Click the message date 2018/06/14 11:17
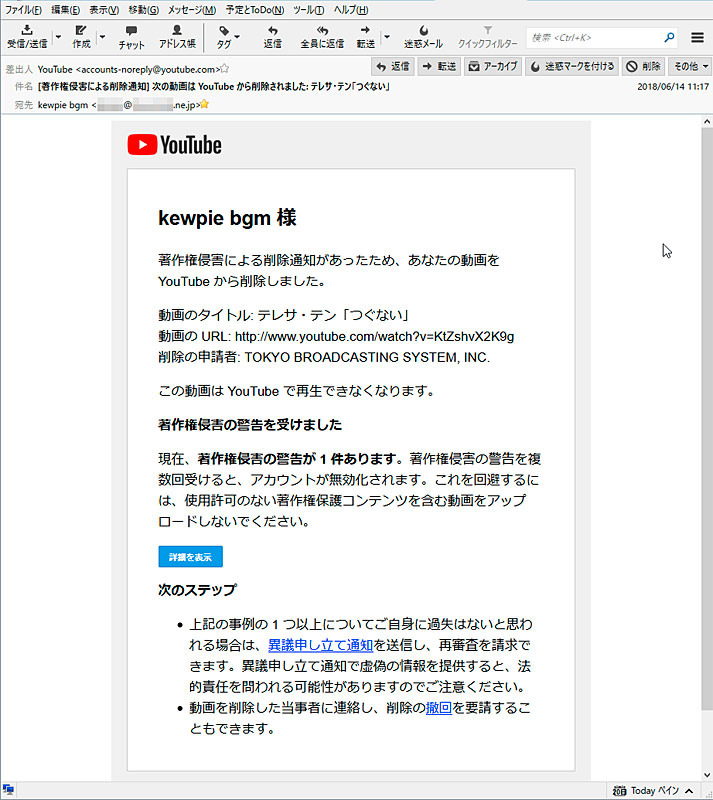The width and height of the screenshot is (713, 800). pos(673,87)
